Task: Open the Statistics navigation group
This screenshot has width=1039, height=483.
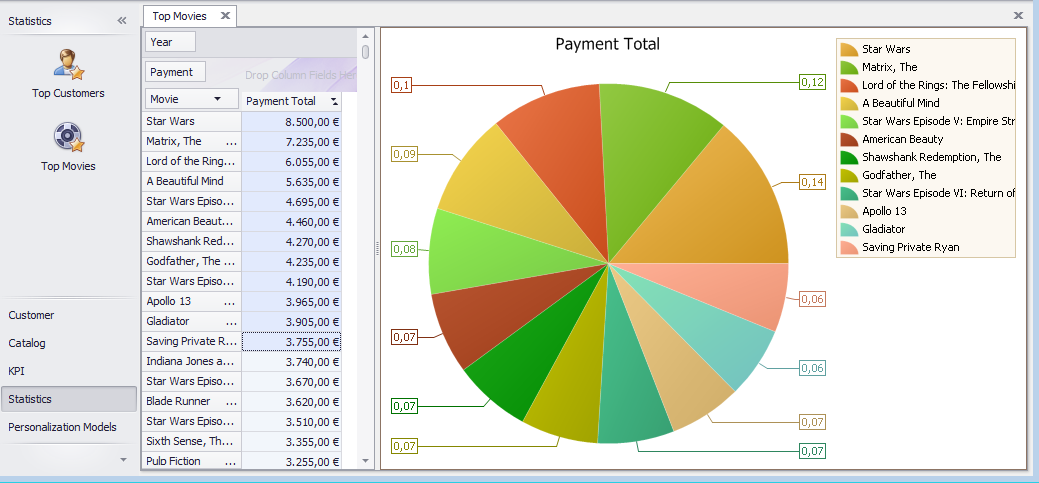Action: [69, 399]
